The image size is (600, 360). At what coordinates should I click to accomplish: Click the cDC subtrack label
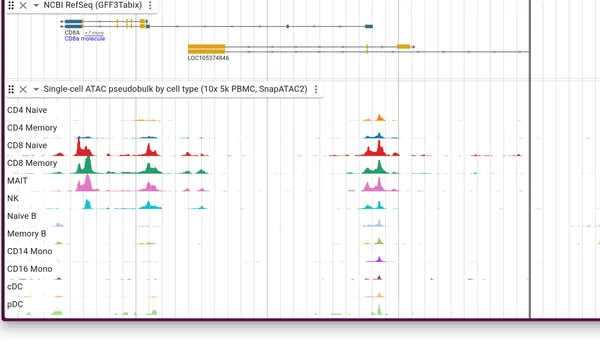pyautogui.click(x=15, y=287)
